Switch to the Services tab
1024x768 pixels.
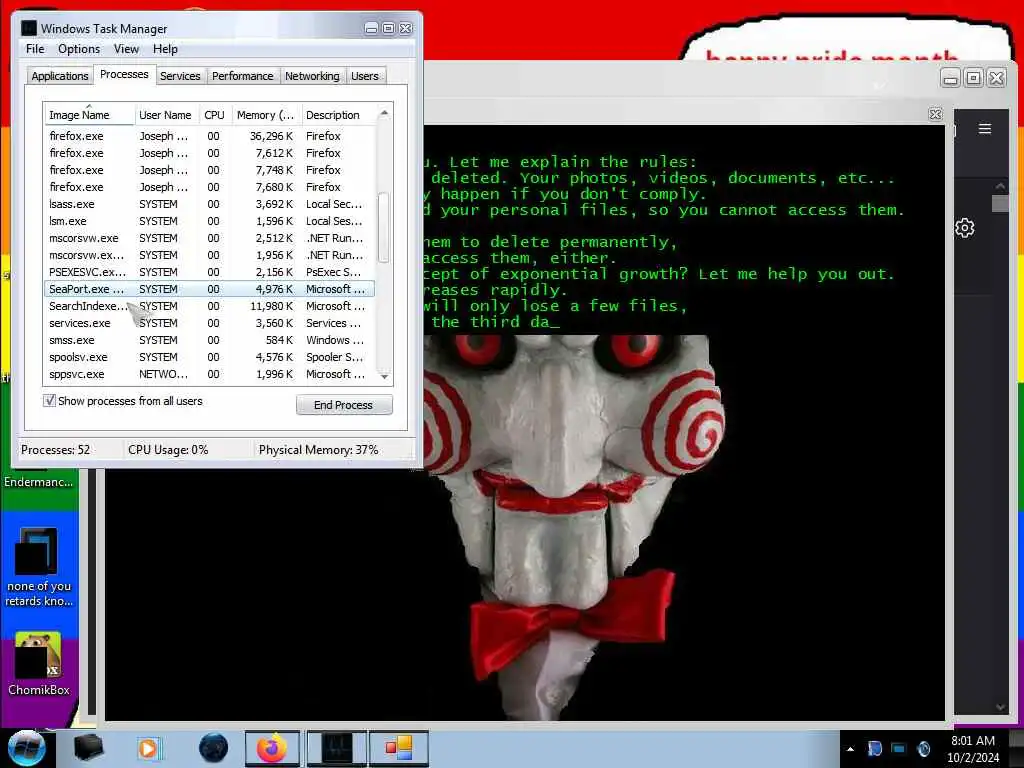click(x=180, y=76)
